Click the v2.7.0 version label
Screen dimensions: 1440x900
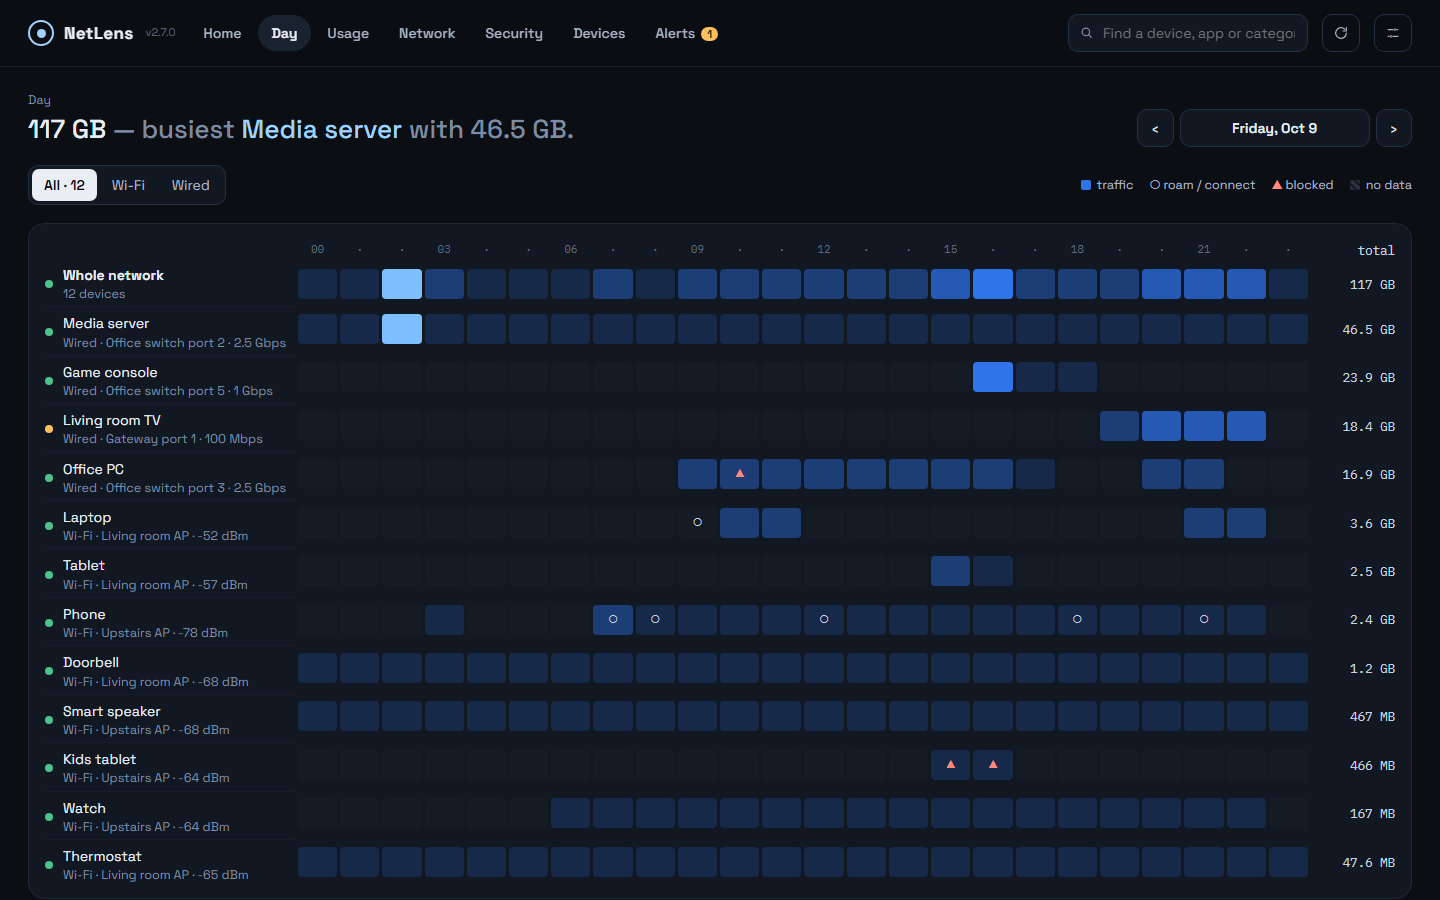[160, 33]
